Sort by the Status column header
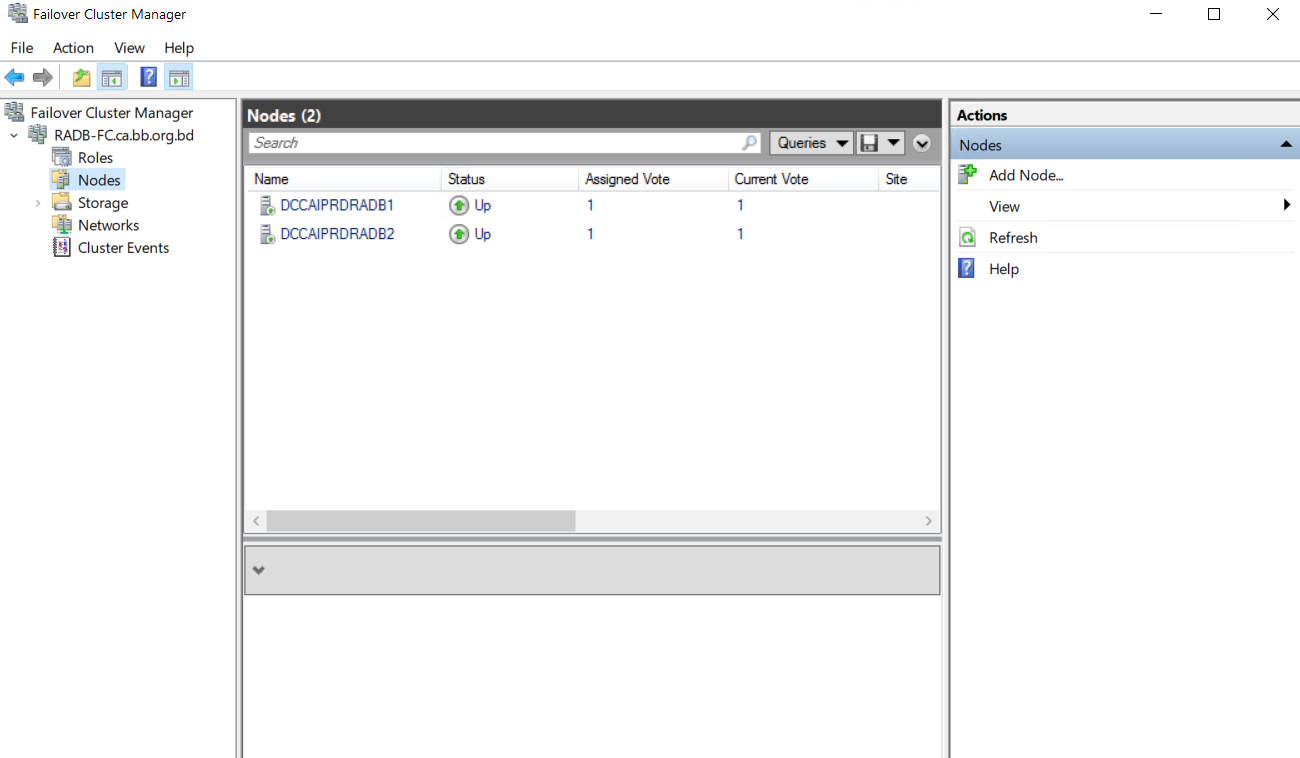Screen dimensions: 1300x758 pos(510,179)
